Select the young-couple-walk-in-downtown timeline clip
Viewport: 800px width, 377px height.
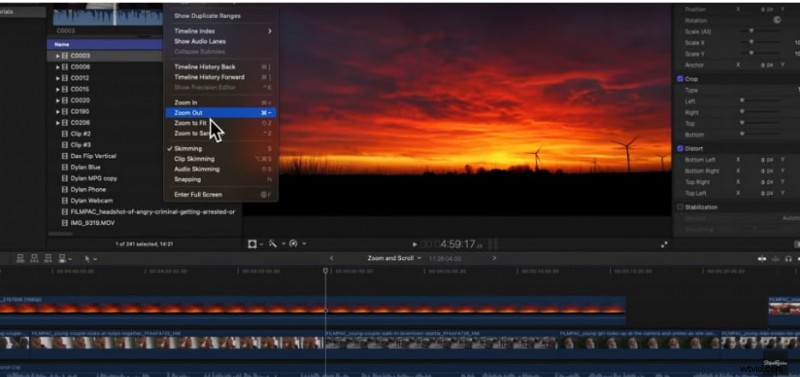coord(442,343)
